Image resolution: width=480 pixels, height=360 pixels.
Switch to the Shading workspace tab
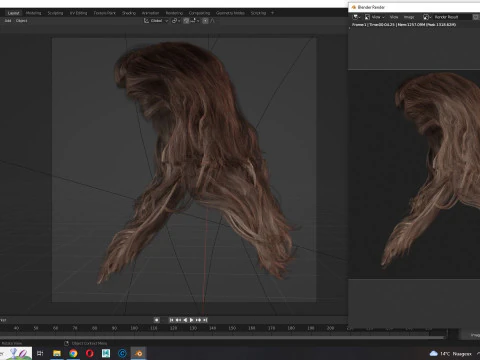tap(129, 13)
